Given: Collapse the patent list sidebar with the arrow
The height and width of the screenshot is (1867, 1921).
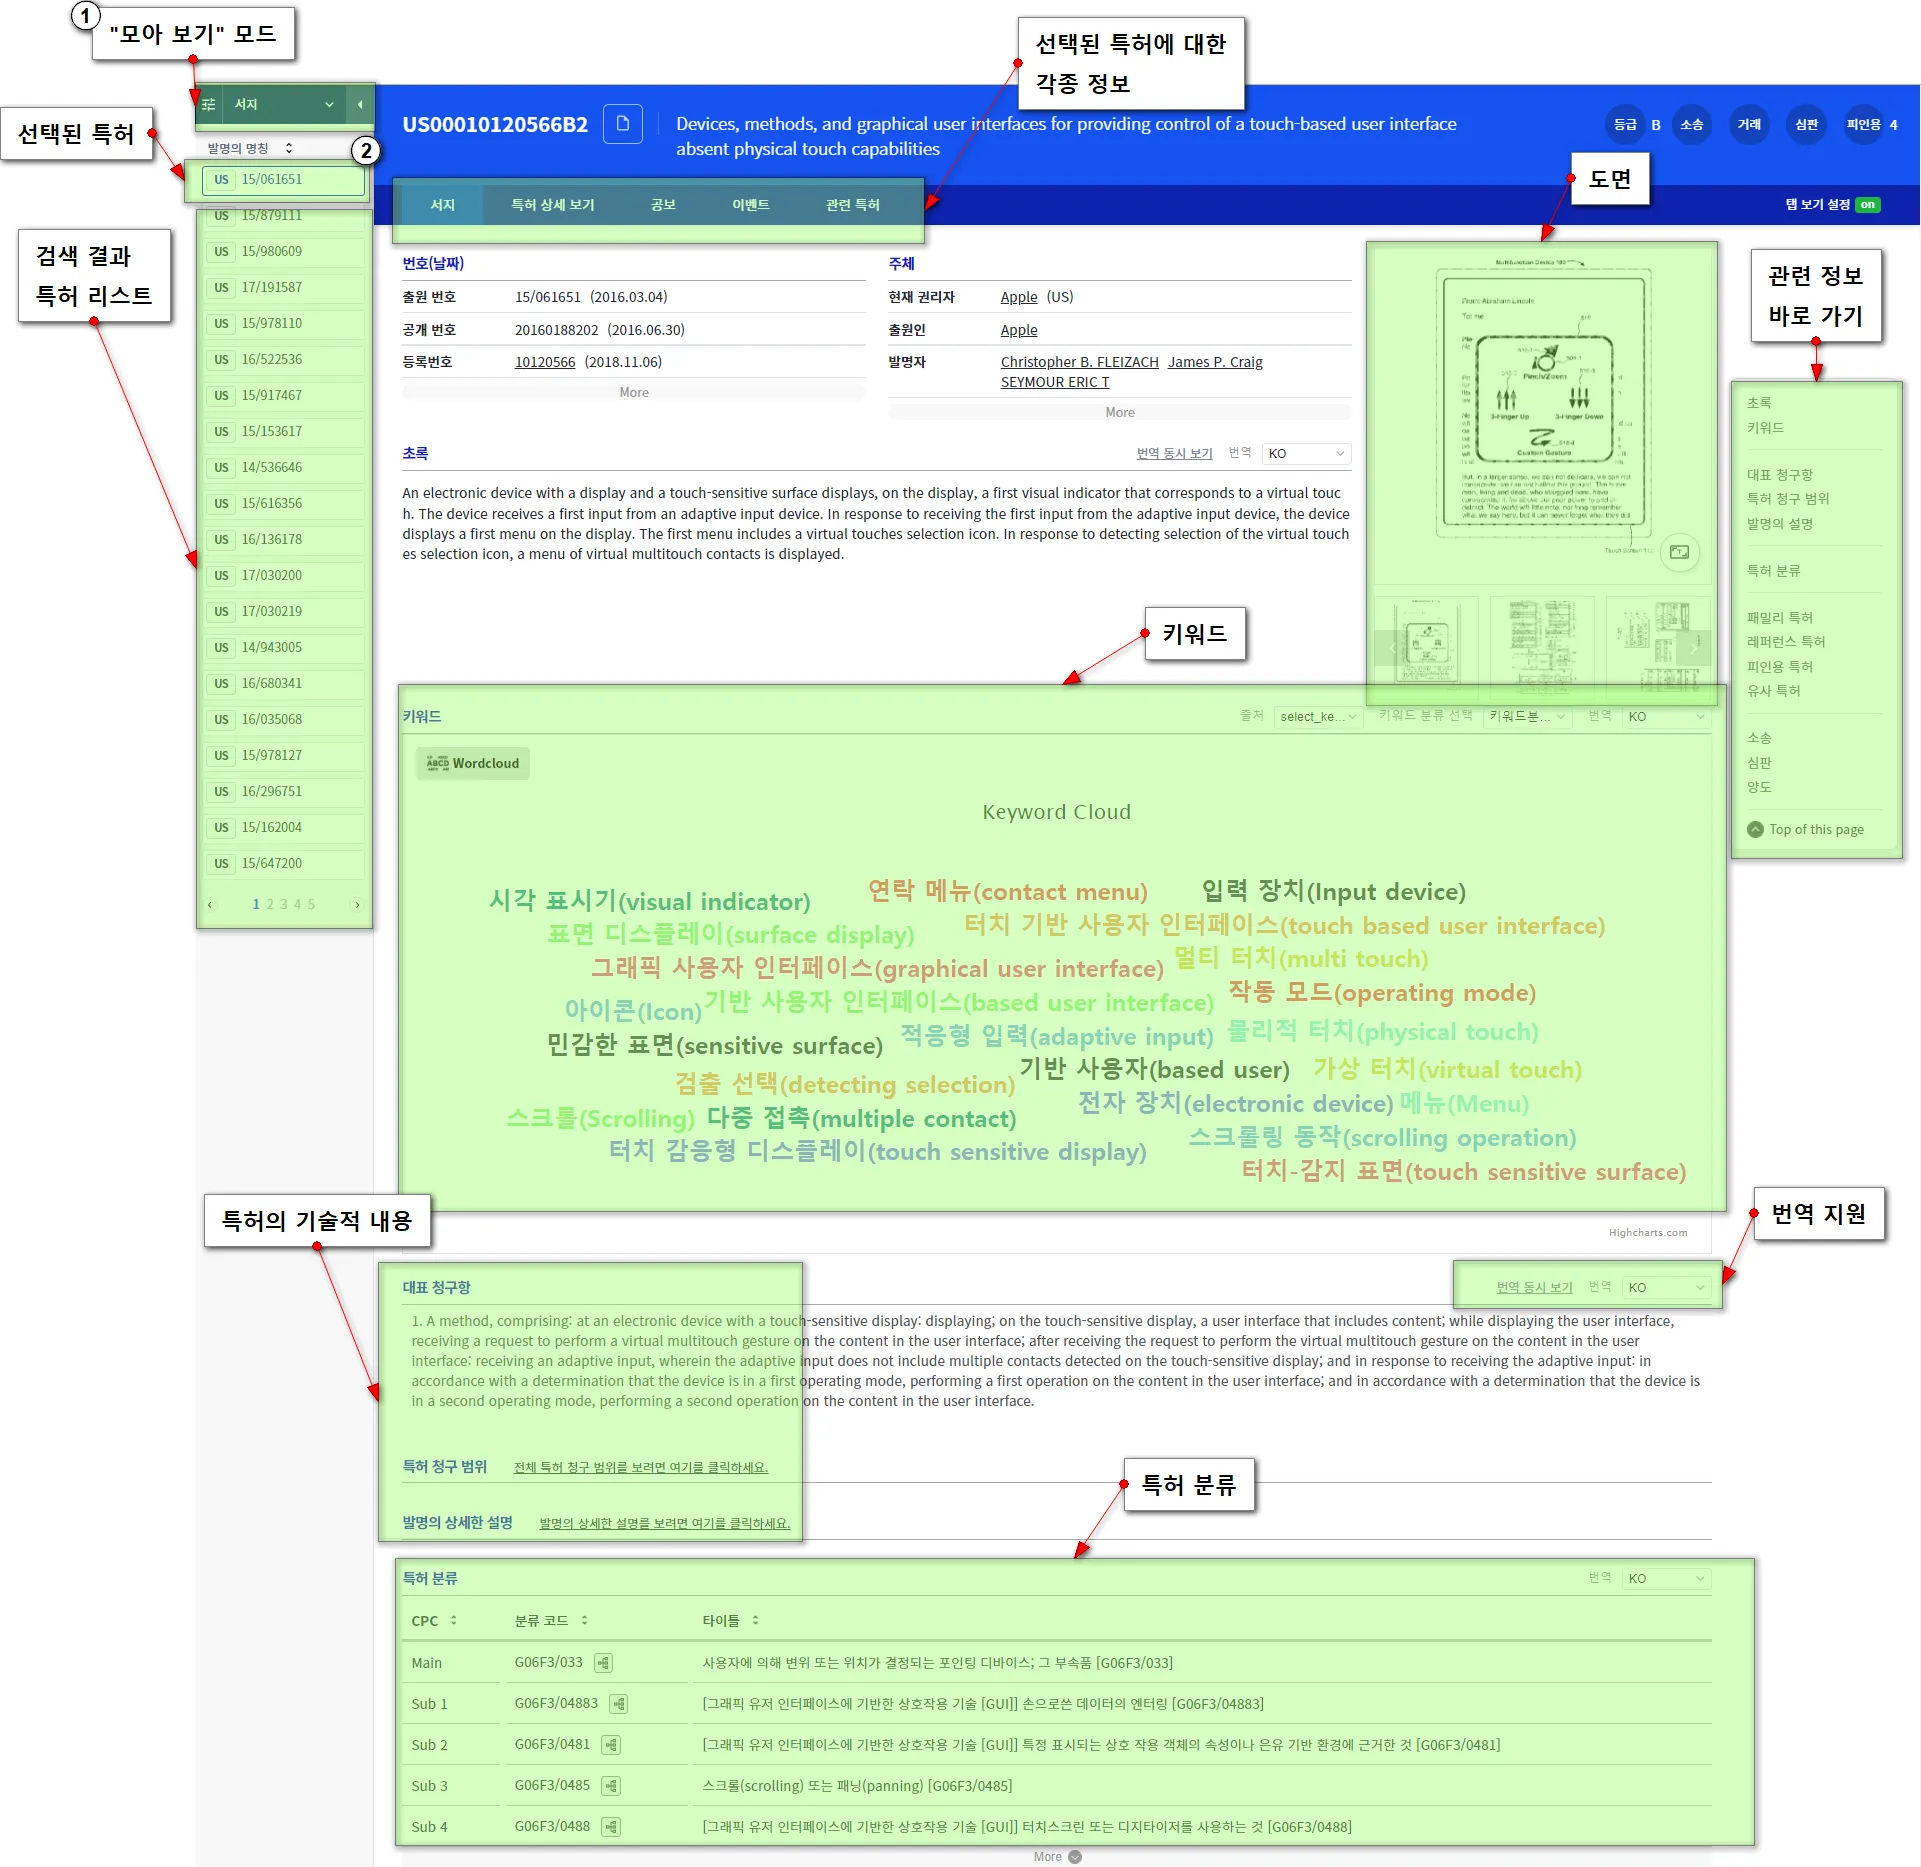Looking at the screenshot, I should pyautogui.click(x=360, y=105).
